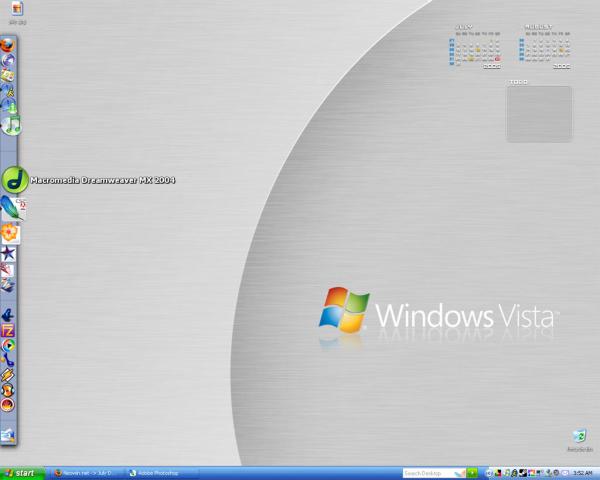600x480 pixels.
Task: Launch FileZilla from the dock
Action: [x=8, y=330]
